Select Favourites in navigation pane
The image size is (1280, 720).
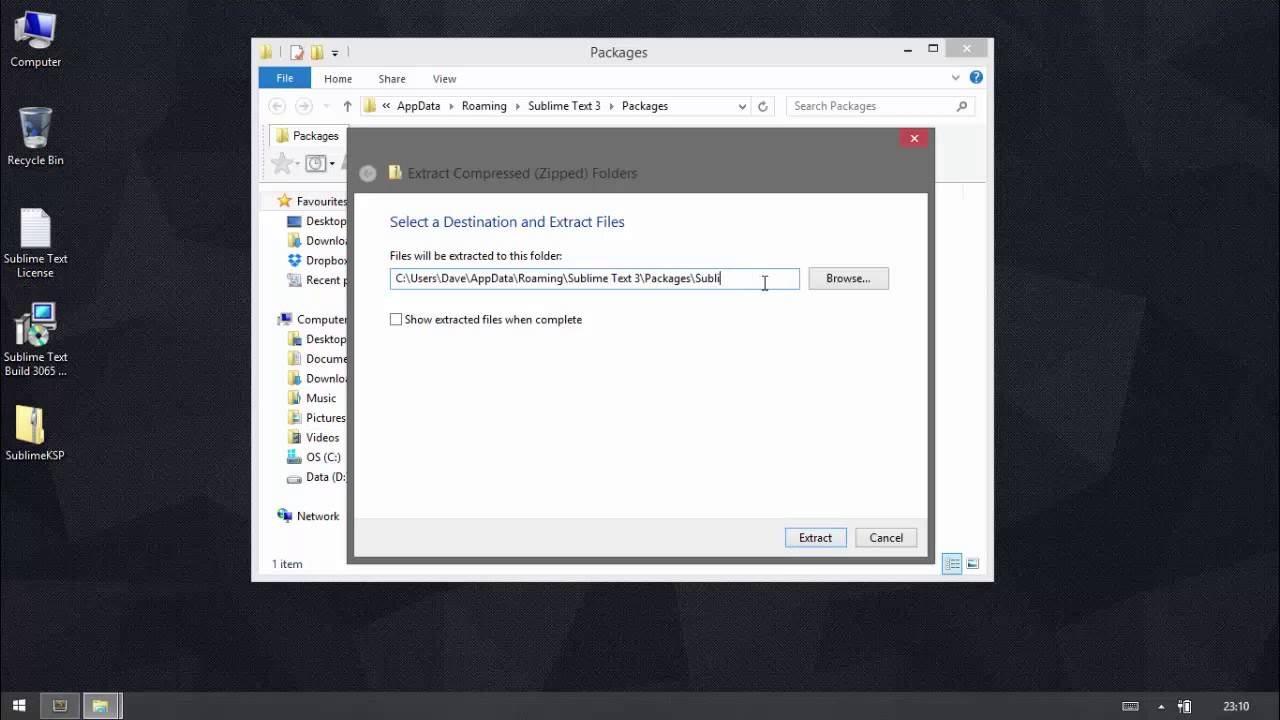point(312,201)
